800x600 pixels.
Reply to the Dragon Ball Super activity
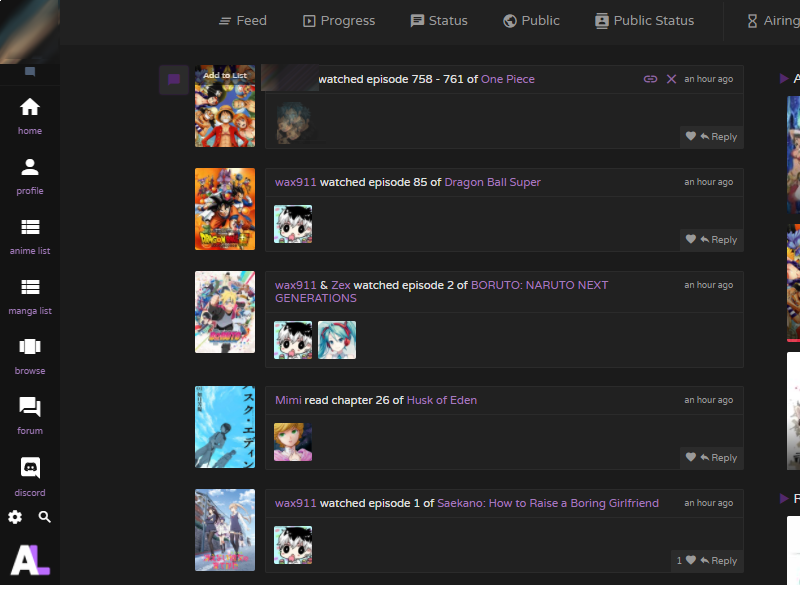pos(719,239)
